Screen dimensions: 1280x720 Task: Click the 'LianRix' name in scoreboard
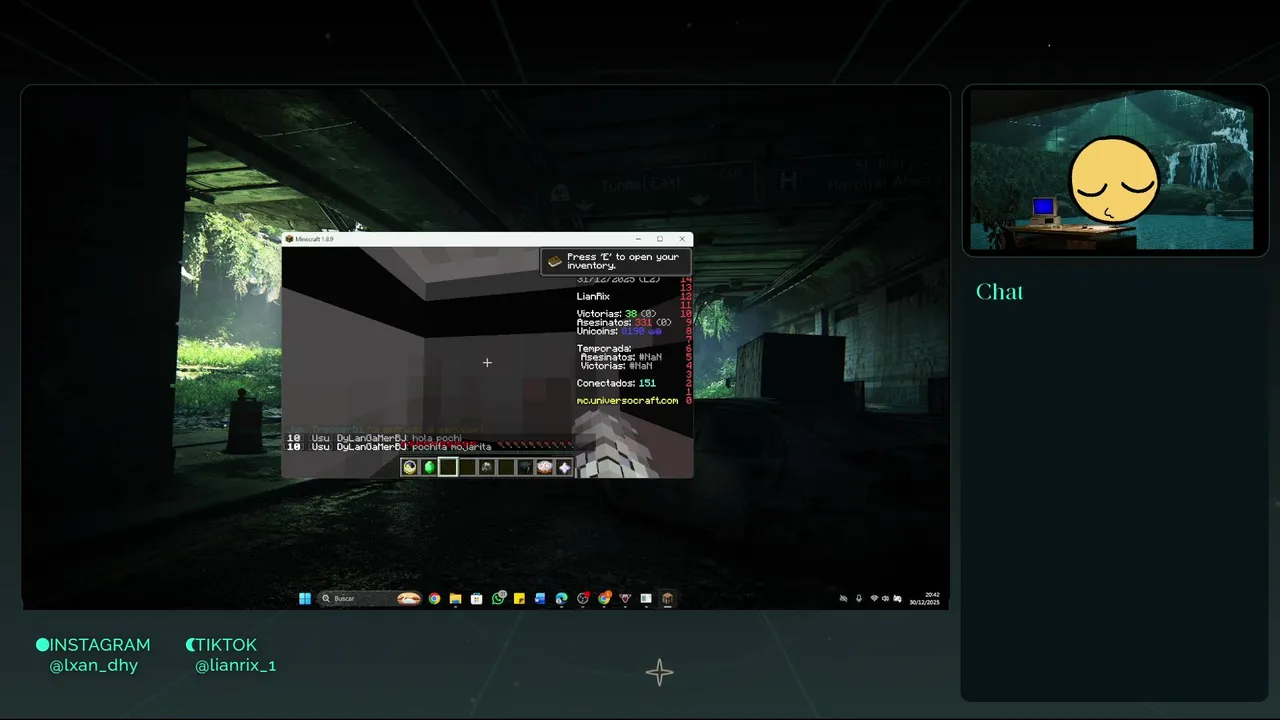(x=593, y=296)
